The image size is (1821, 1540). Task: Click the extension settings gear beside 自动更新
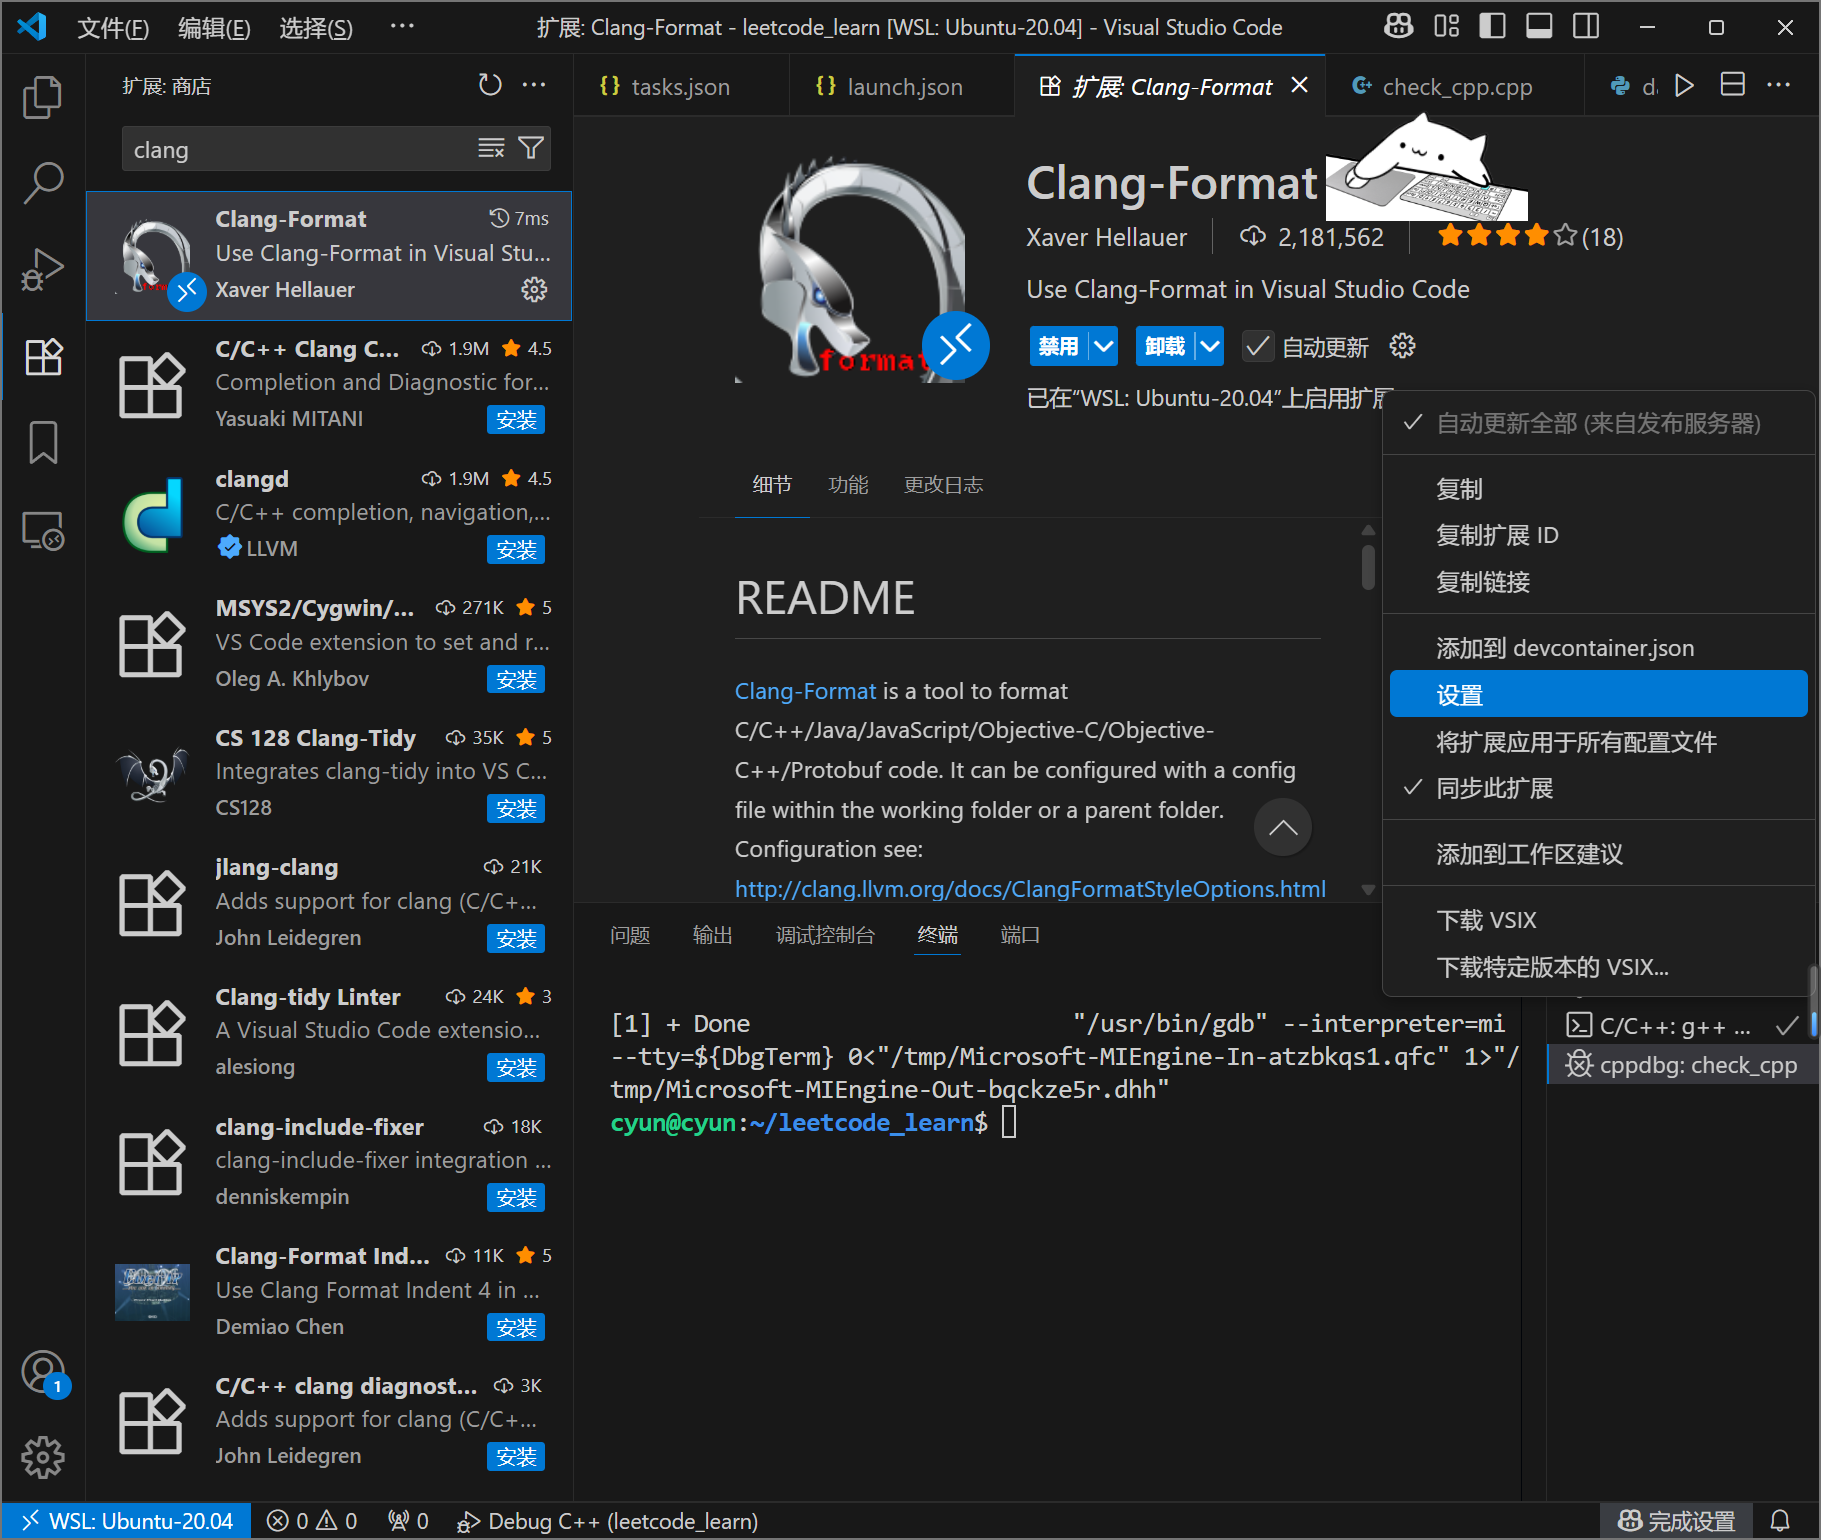(x=1402, y=346)
